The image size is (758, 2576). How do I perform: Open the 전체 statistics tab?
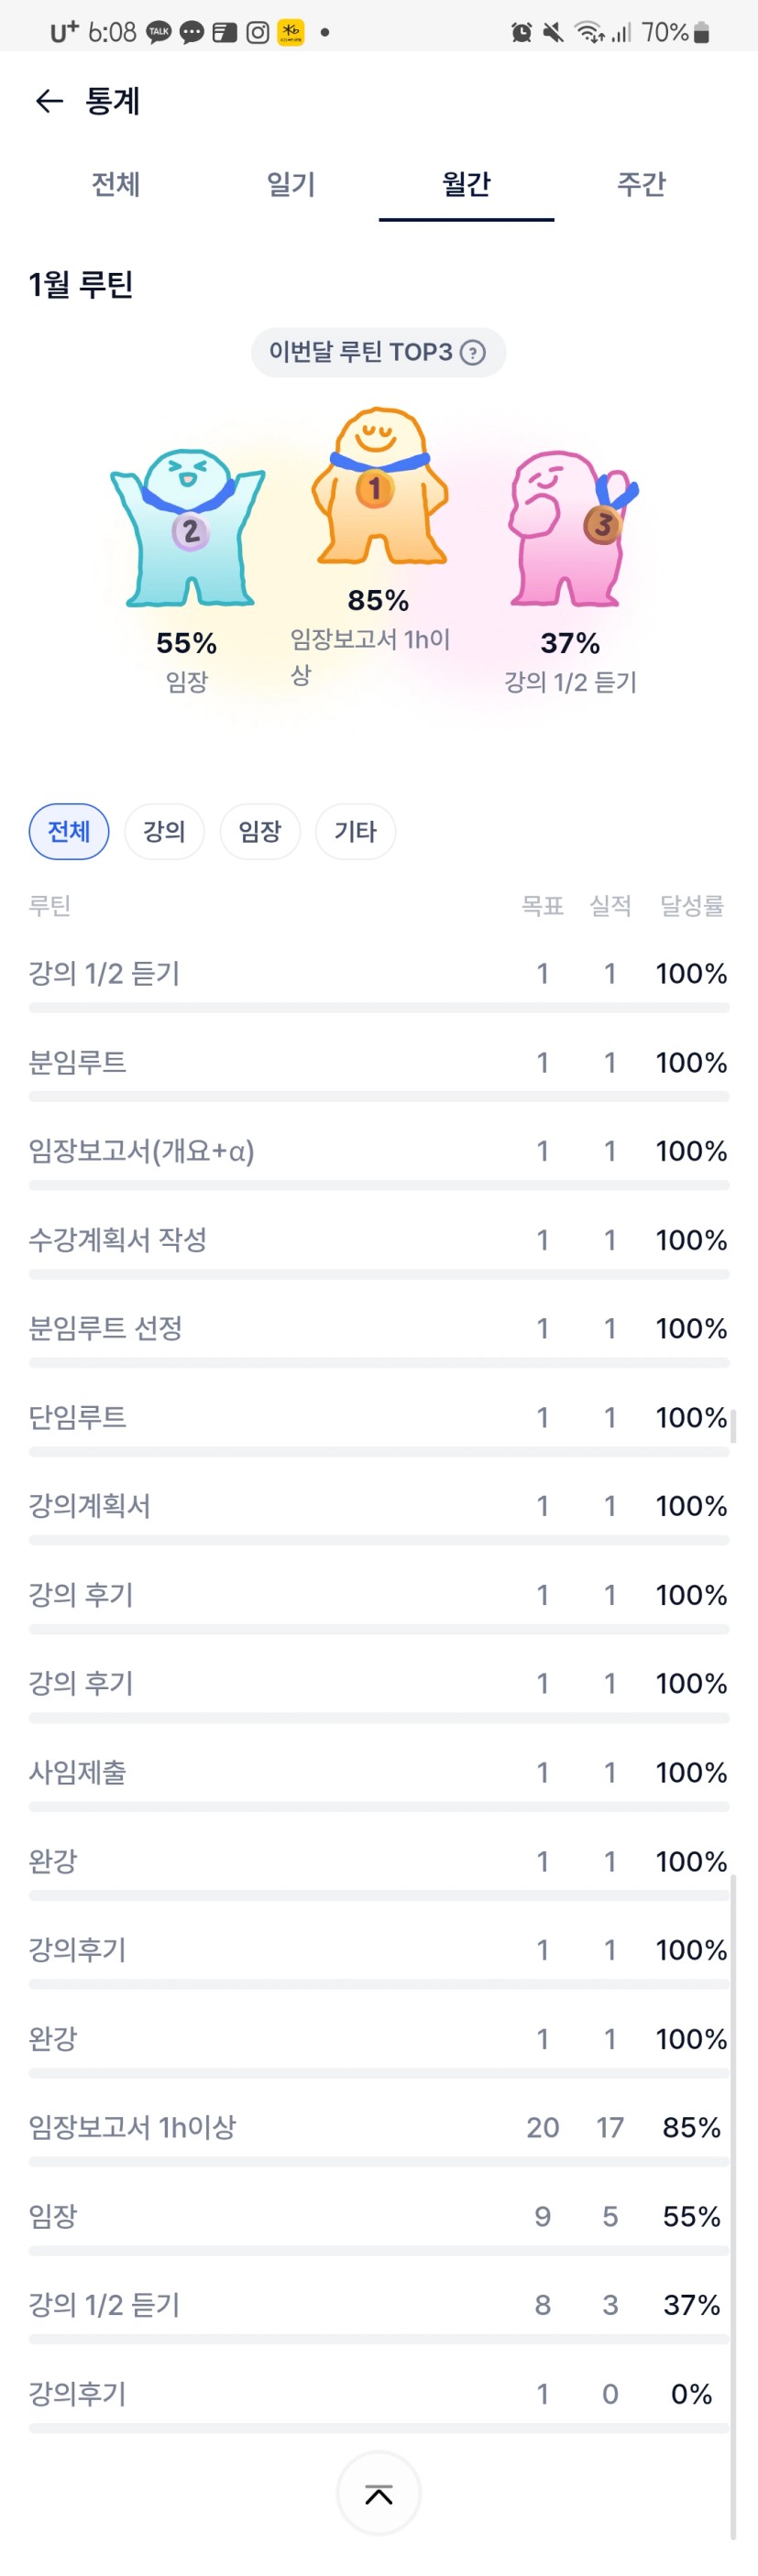(116, 184)
